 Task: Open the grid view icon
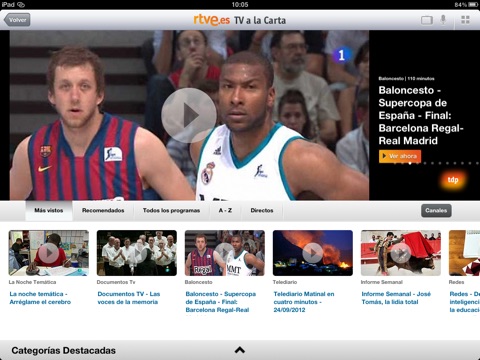pyautogui.click(x=465, y=20)
